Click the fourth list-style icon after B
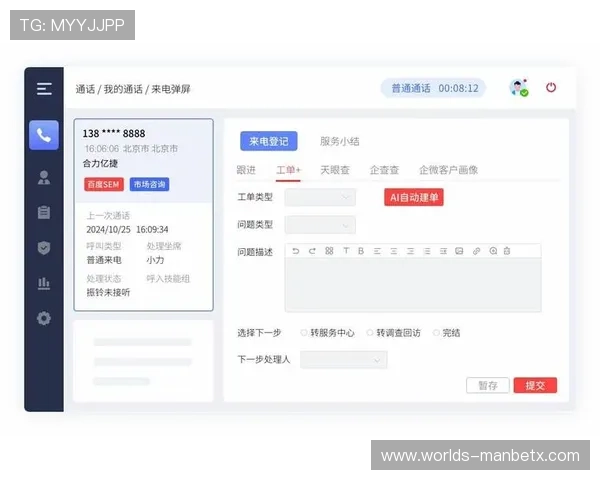The height and width of the screenshot is (480, 600). 427,251
